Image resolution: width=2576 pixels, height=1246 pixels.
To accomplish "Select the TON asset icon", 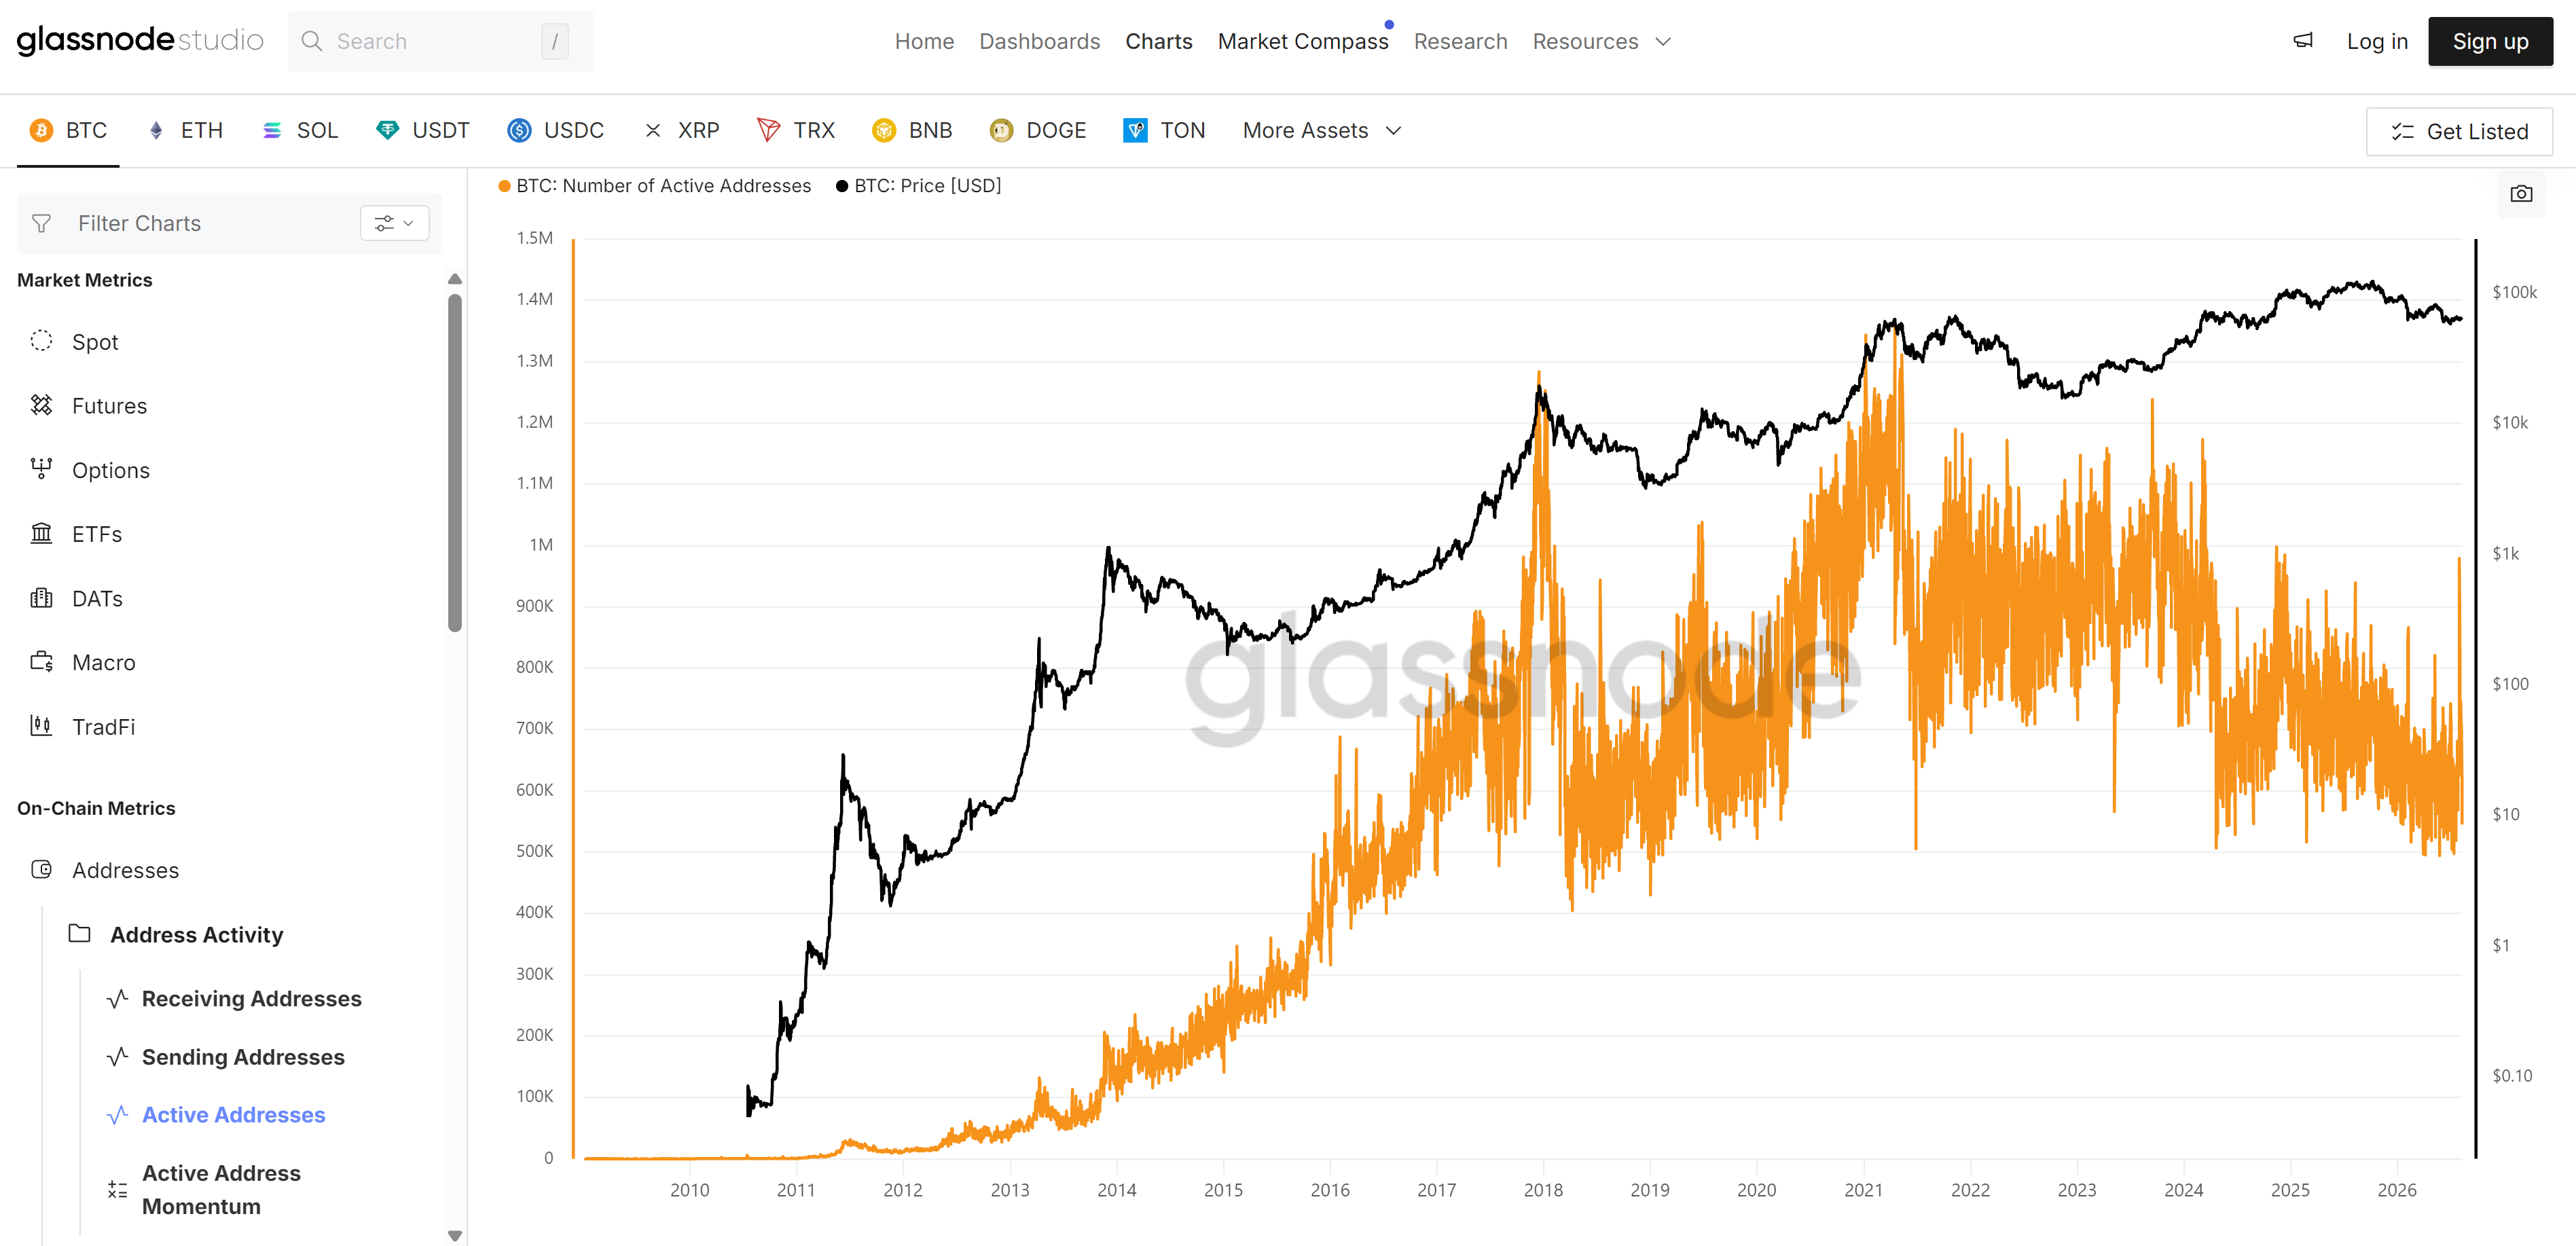I will (x=1135, y=131).
